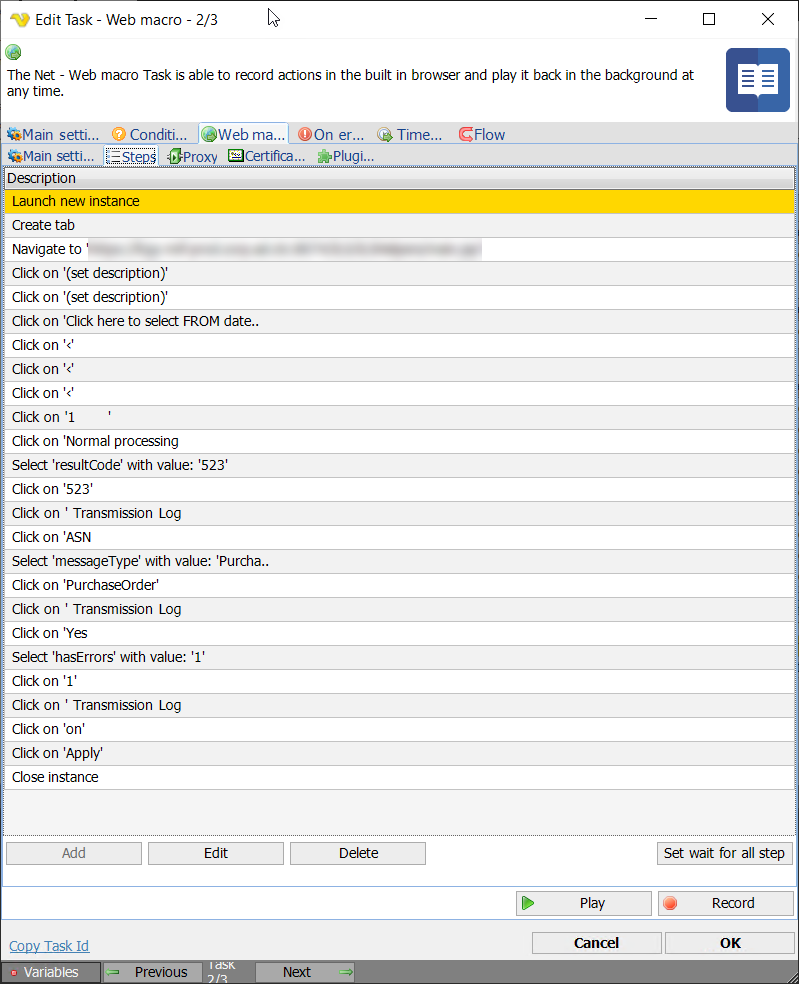
Task: Go to the Next task
Action: (306, 972)
